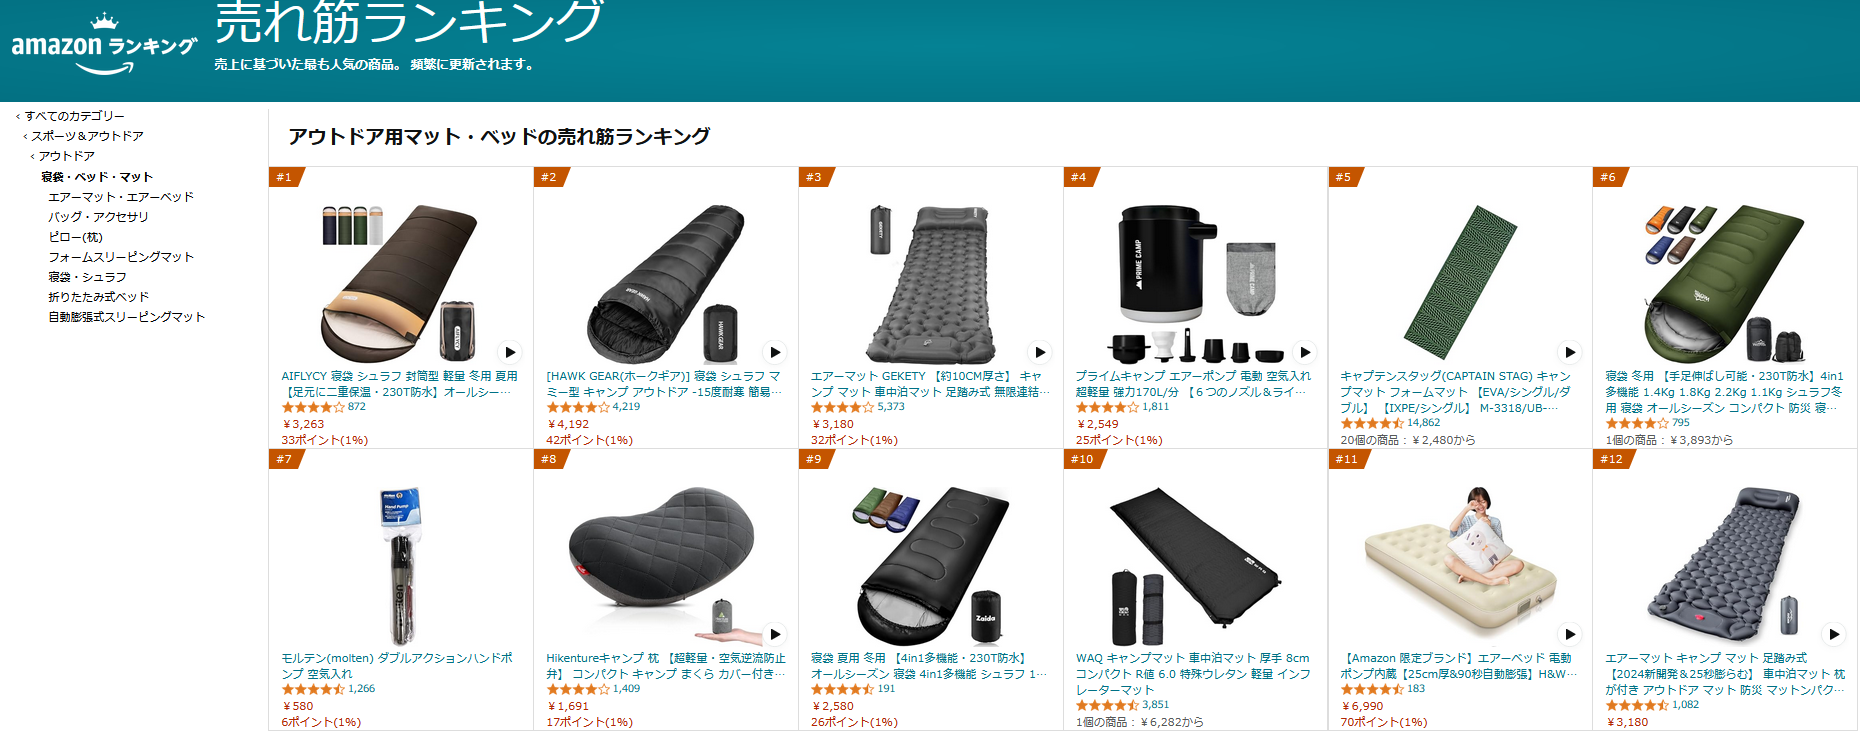
Task: Play video on HAWK GEAR sleeping bag
Action: coord(775,352)
